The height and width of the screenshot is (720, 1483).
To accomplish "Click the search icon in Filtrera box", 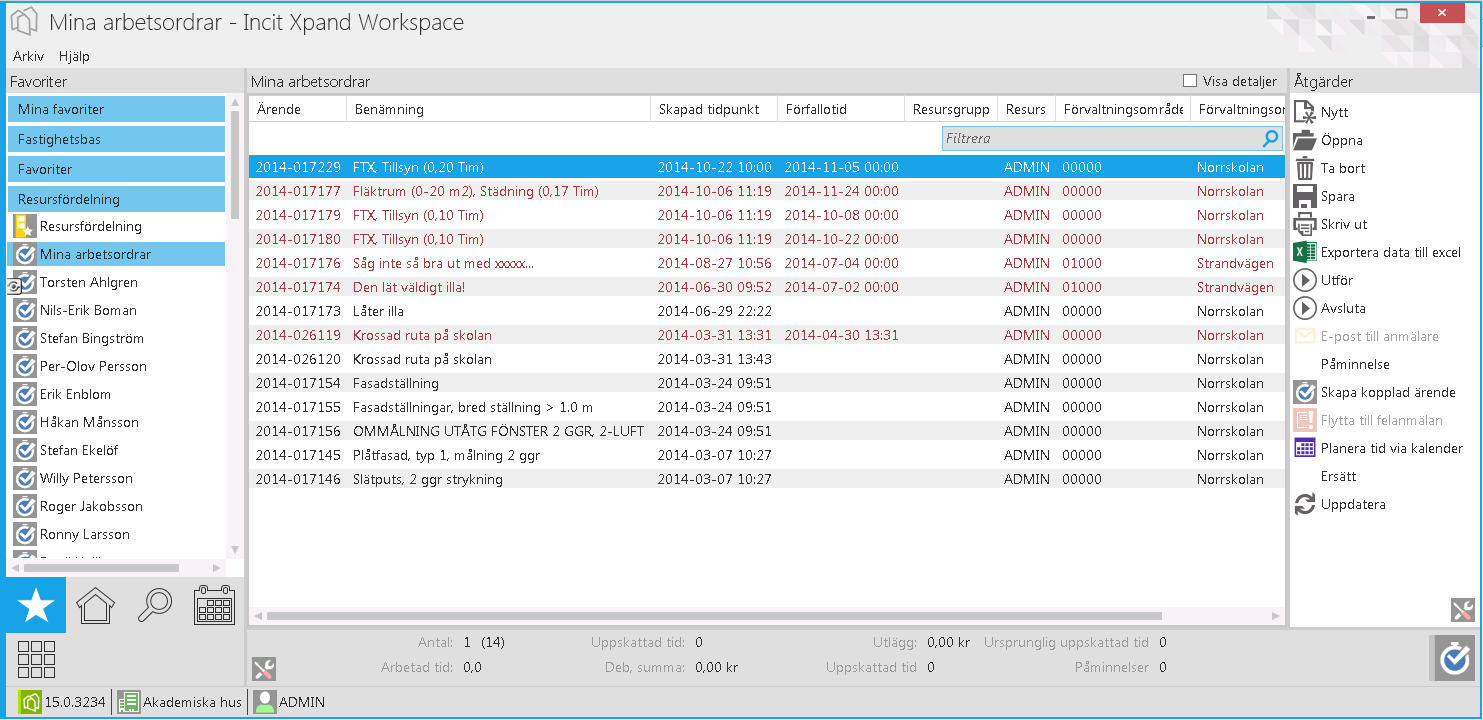I will point(1271,139).
